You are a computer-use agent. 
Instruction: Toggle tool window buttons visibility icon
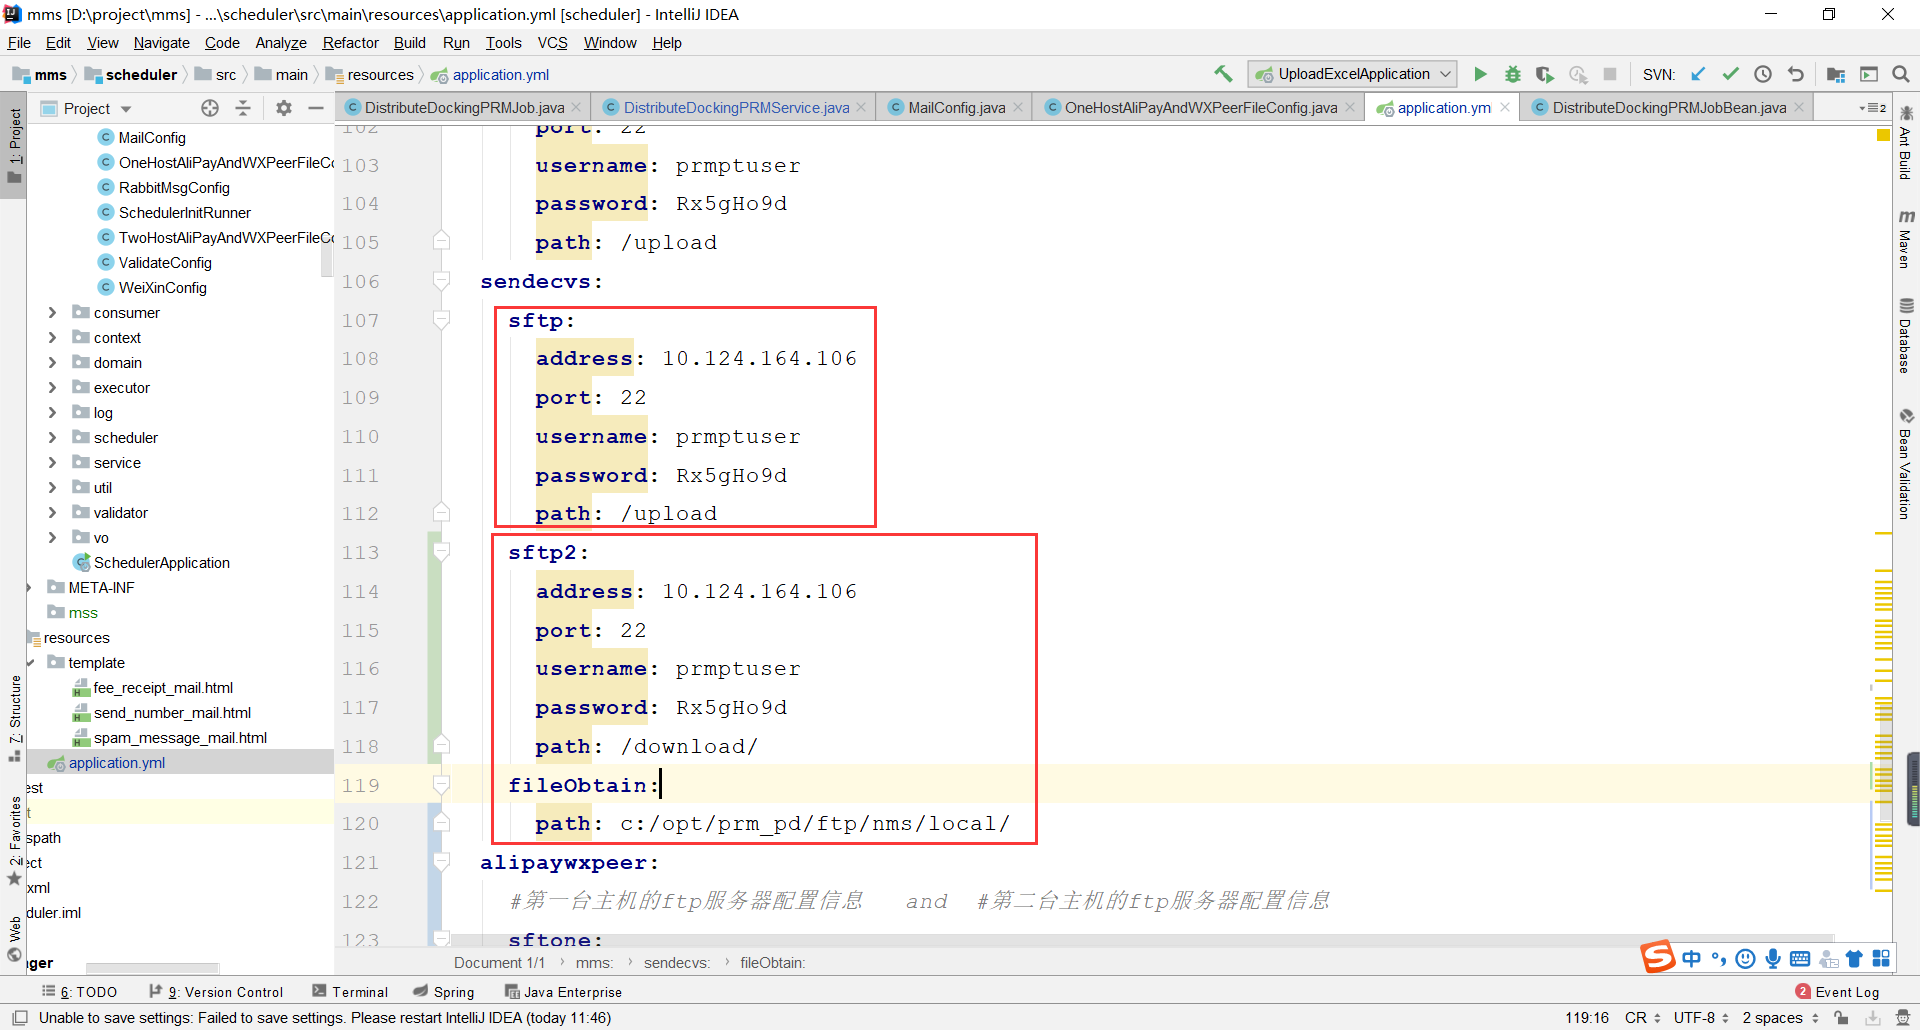coord(19,1018)
